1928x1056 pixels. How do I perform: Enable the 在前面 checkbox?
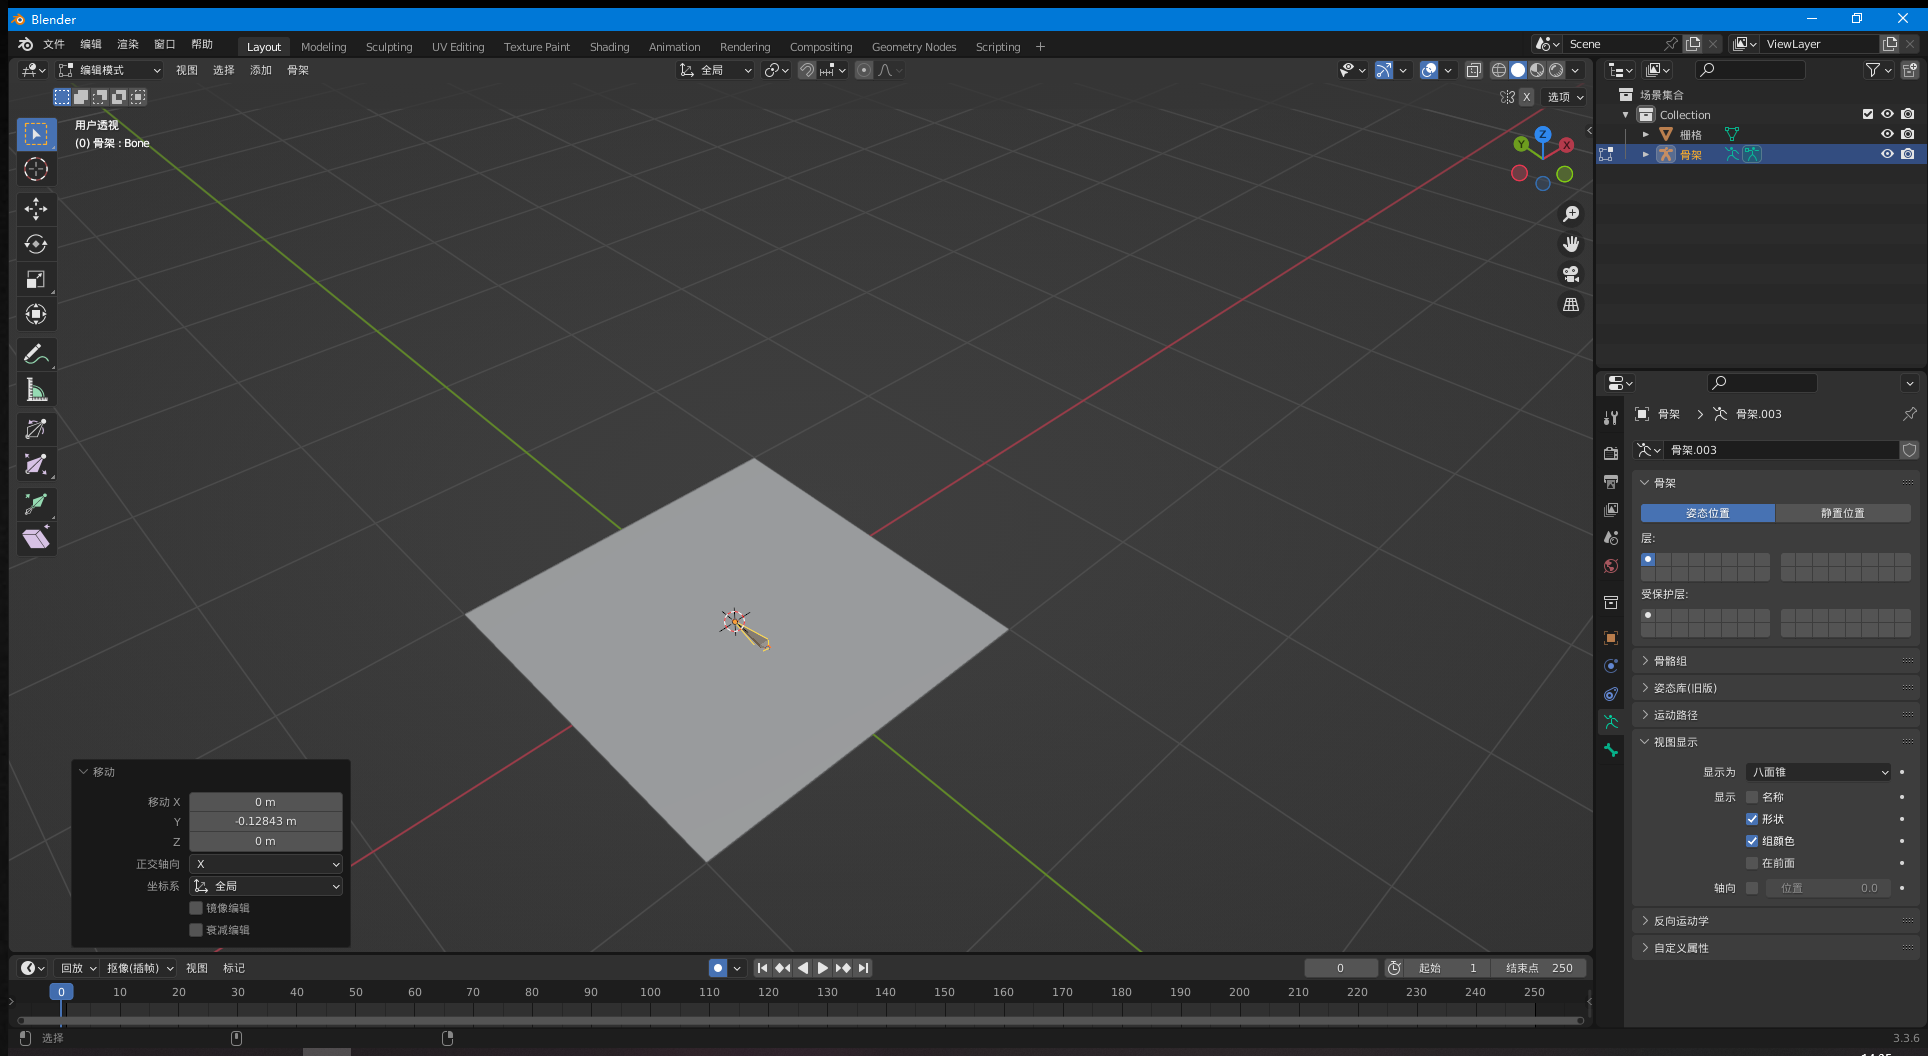1752,863
